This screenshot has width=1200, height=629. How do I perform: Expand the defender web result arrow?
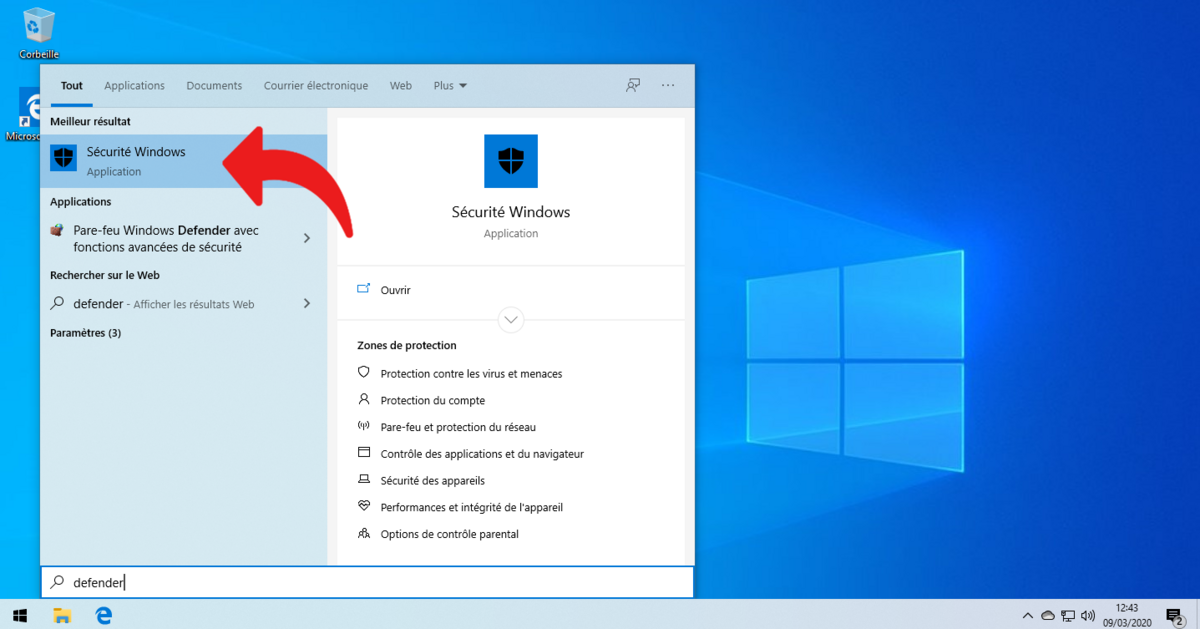307,303
